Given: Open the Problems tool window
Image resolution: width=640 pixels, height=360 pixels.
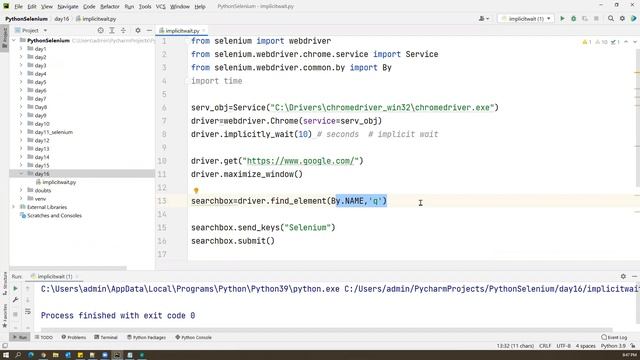Looking at the screenshot, I should click(74, 337).
